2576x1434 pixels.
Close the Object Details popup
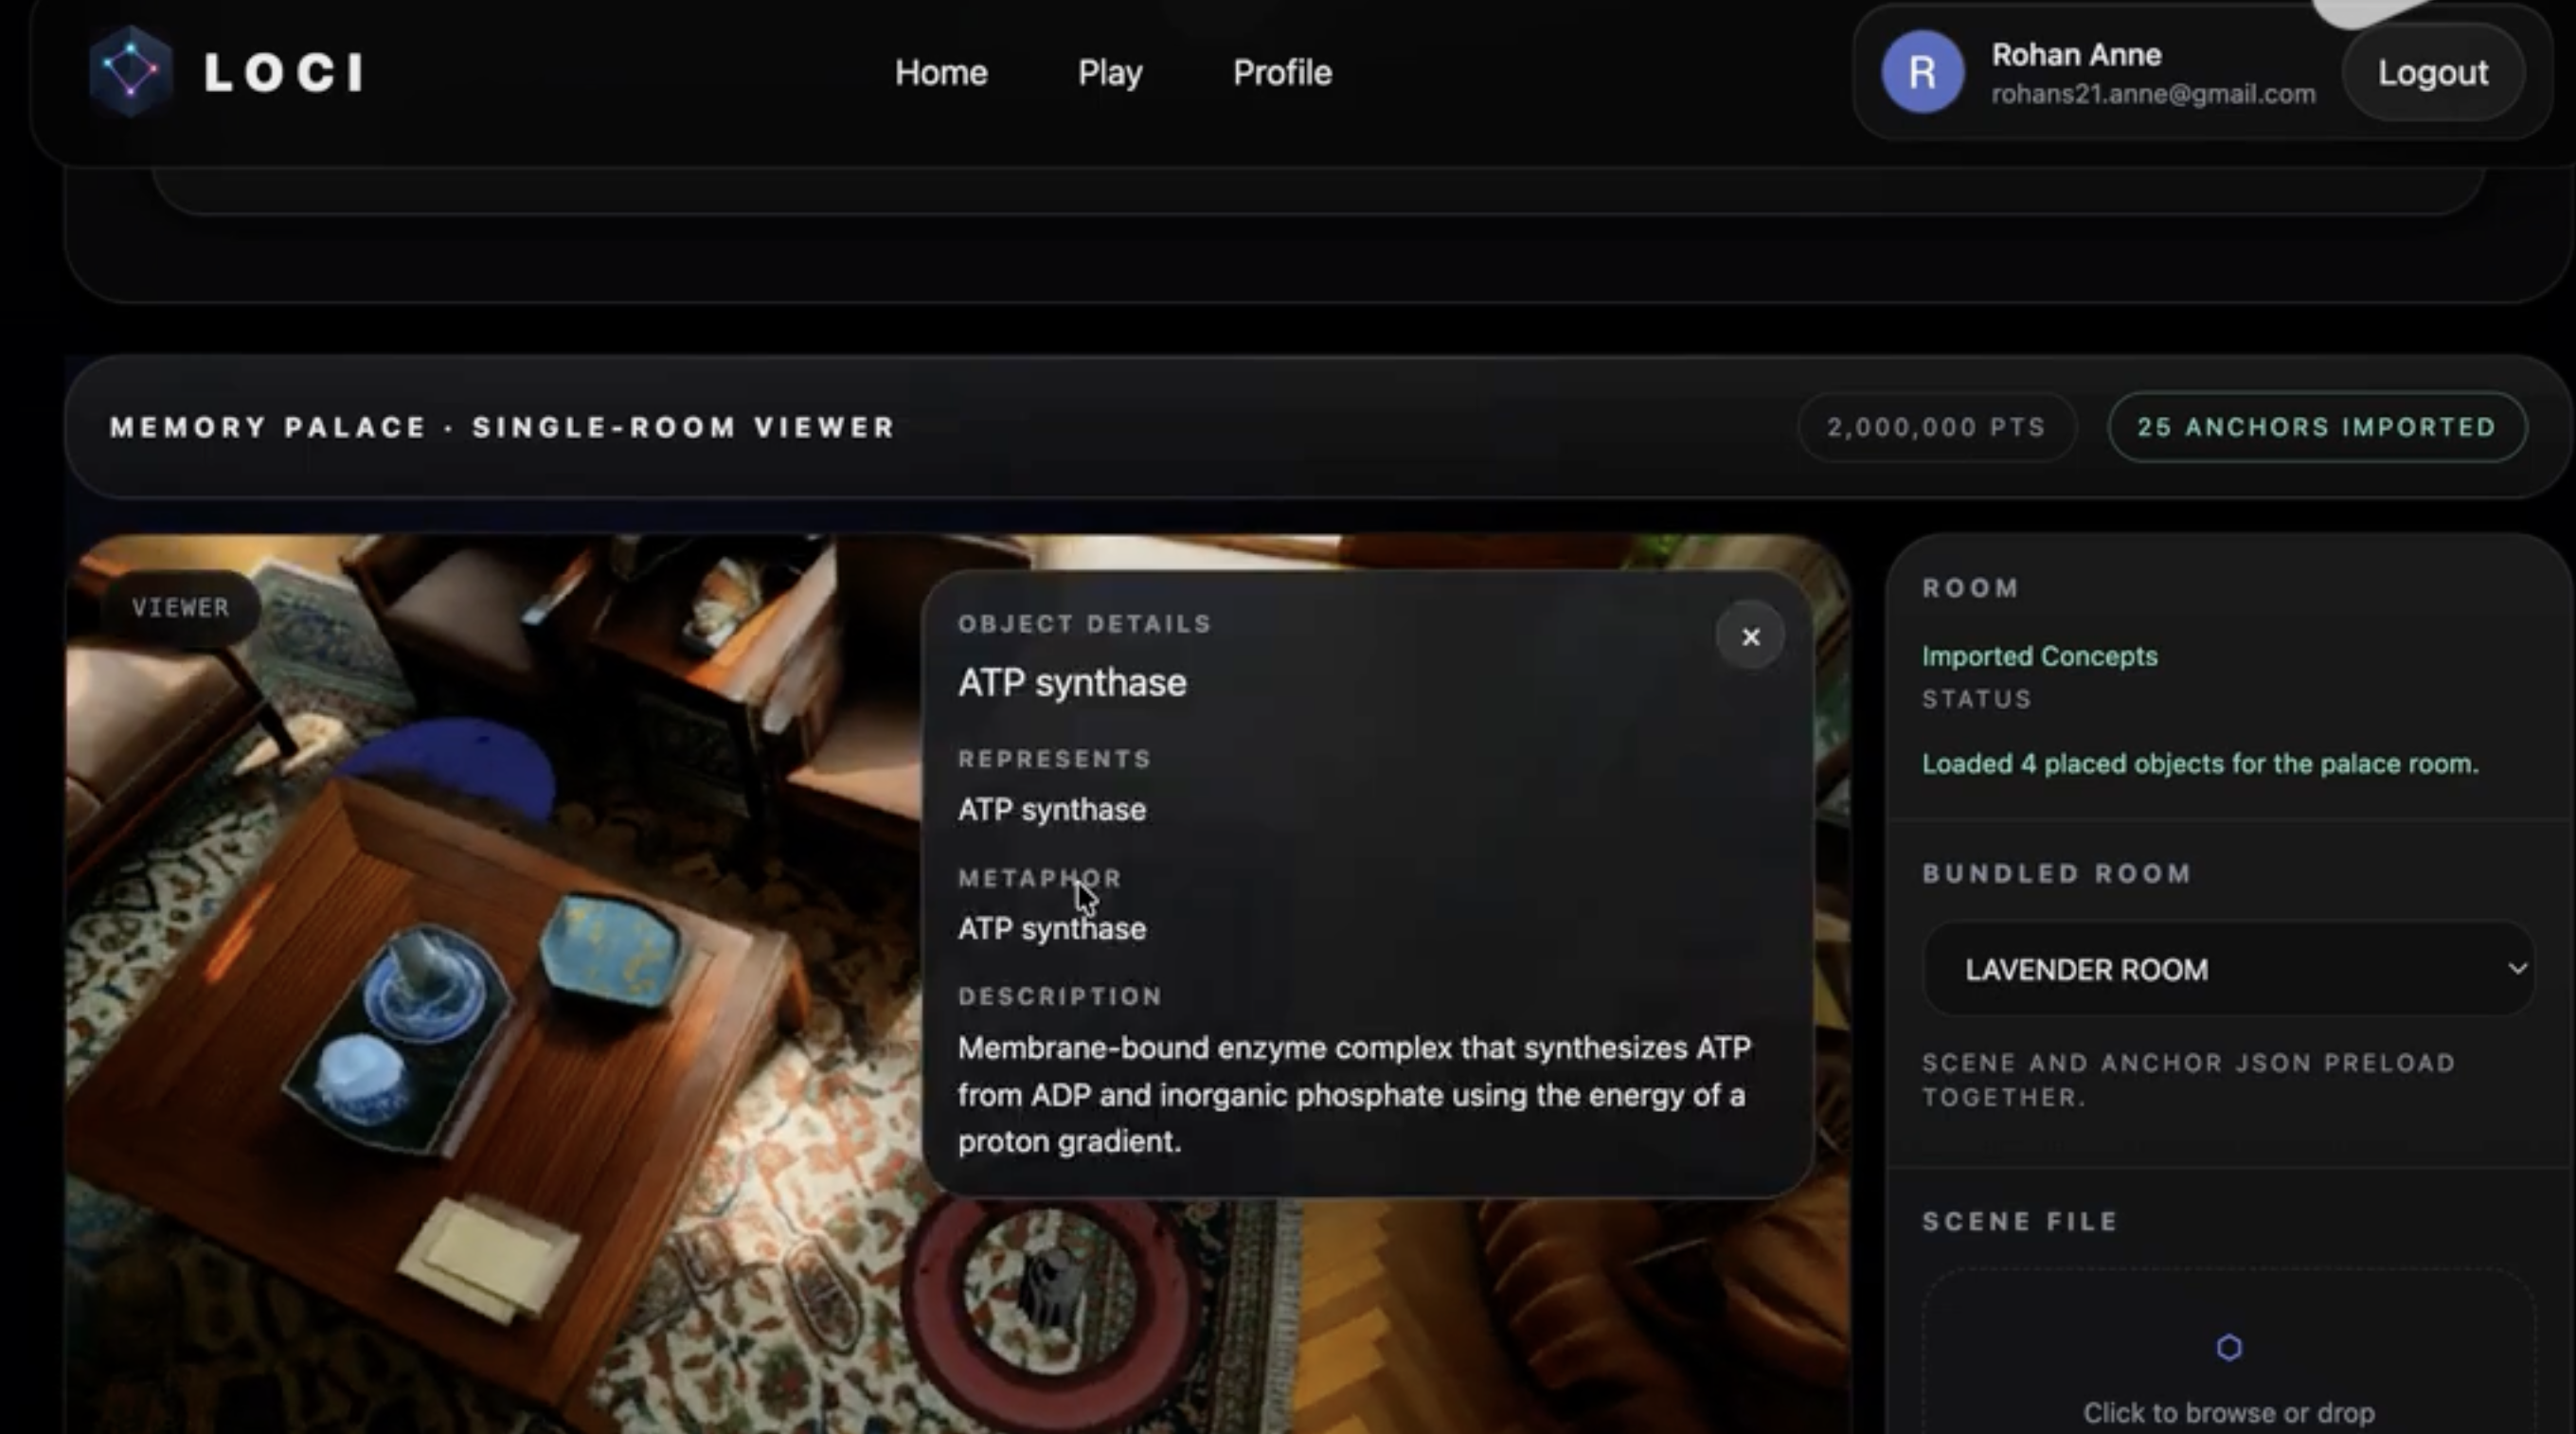pos(1750,637)
